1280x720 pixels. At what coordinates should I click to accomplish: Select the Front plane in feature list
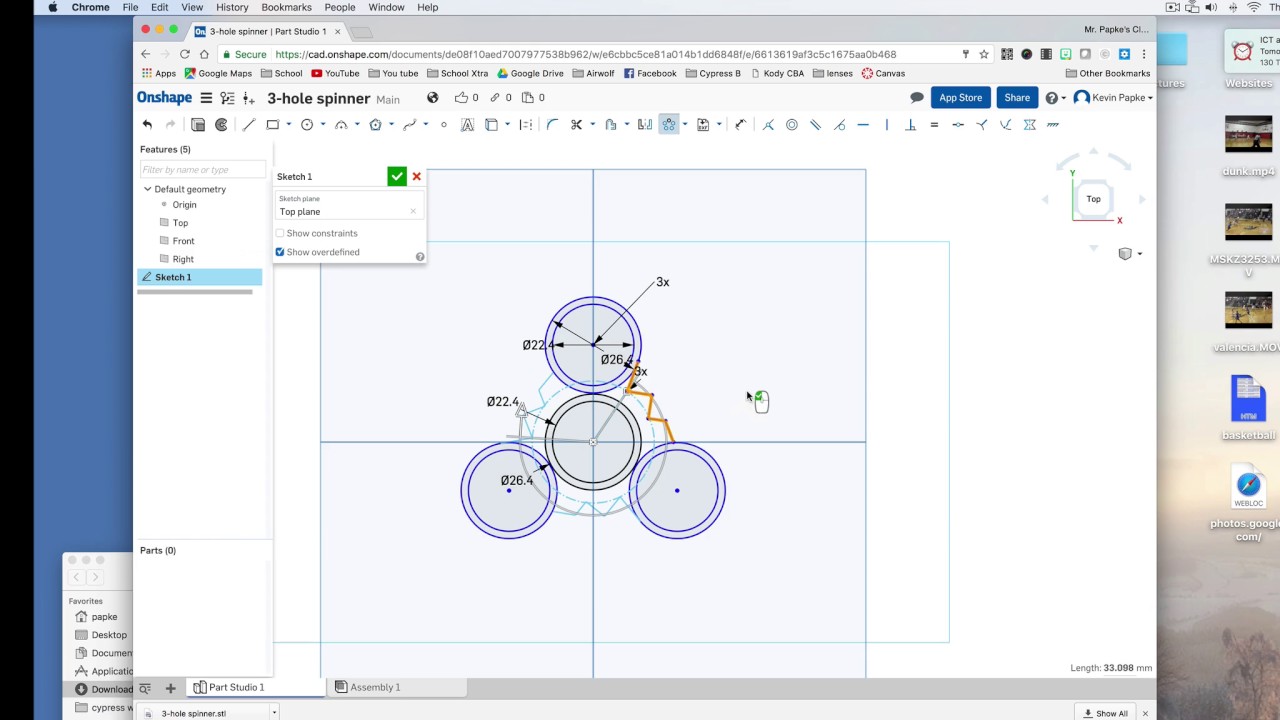tap(183, 241)
